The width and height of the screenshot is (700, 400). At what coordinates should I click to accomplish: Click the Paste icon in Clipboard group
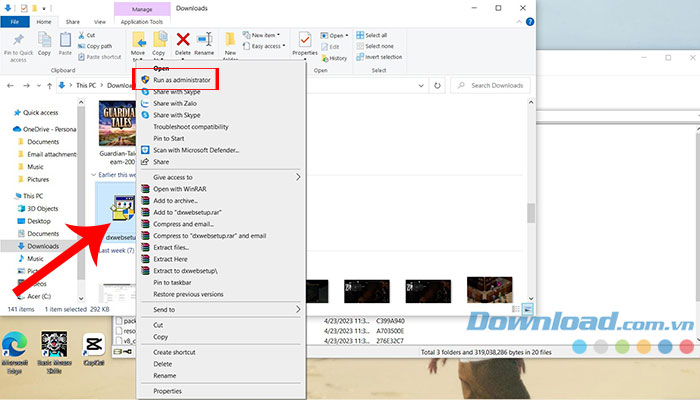[63, 41]
